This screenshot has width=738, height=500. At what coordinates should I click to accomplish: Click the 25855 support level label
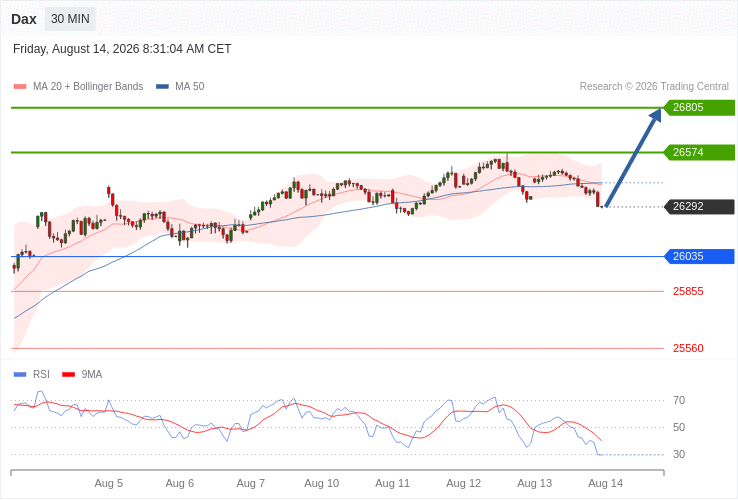(x=688, y=291)
